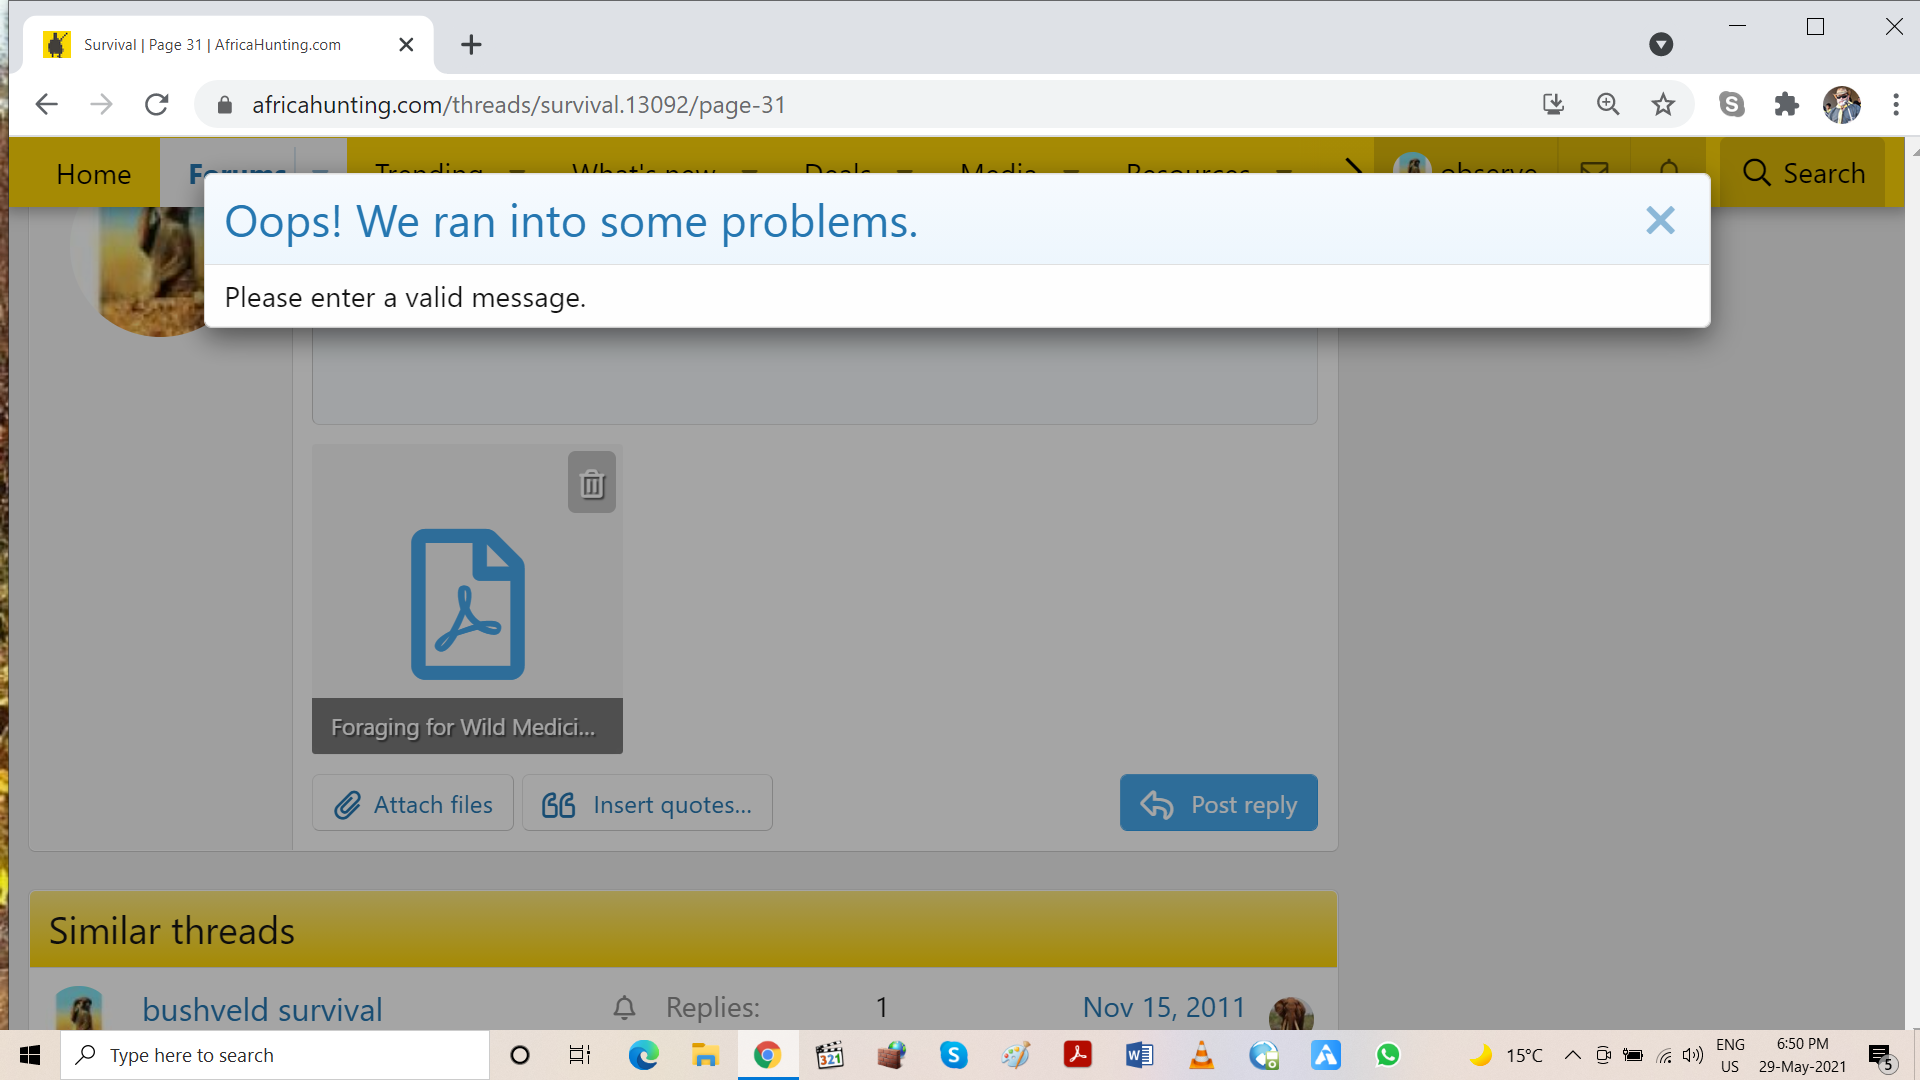
Task: Open the forum Search
Action: pyautogui.click(x=1803, y=173)
